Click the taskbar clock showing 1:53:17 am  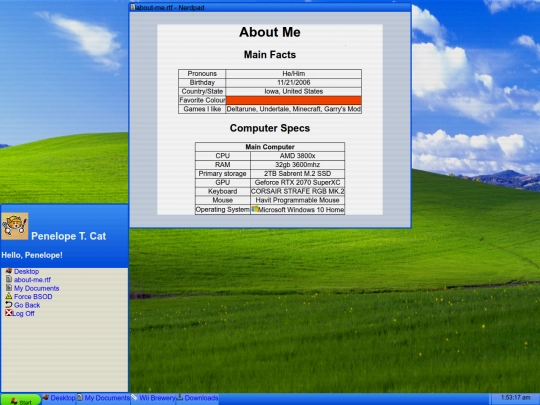click(x=516, y=398)
